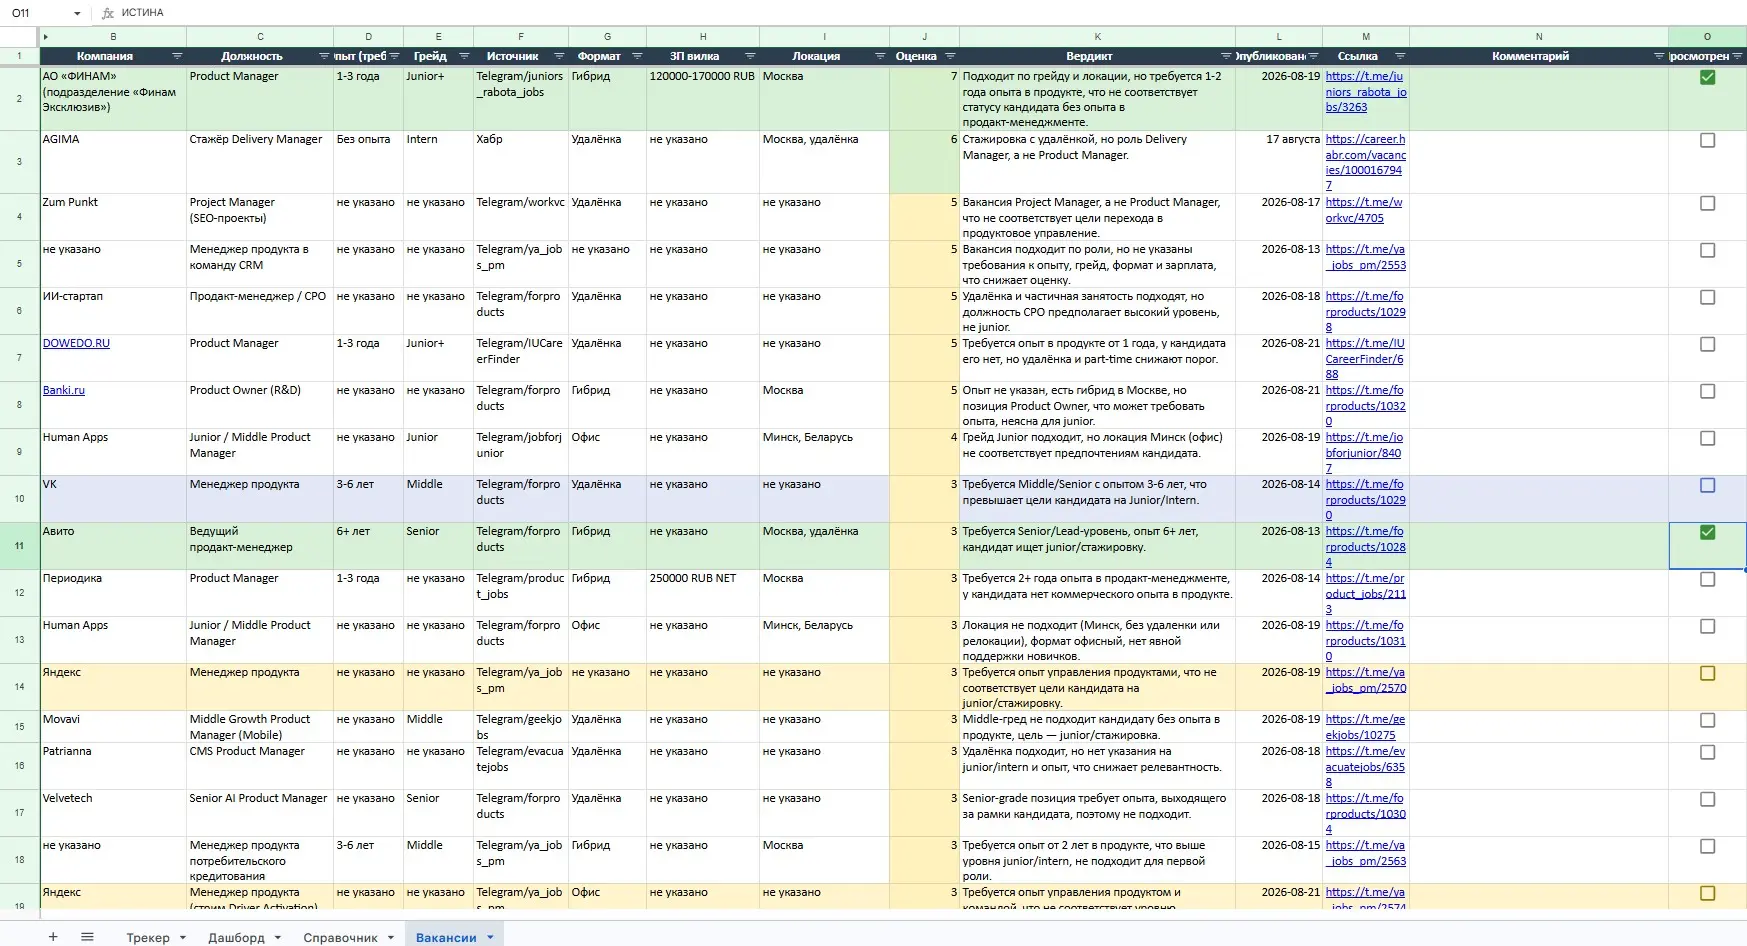Open the t.me/workvc/4705 link
This screenshot has height=946, width=1747.
pyautogui.click(x=1364, y=210)
